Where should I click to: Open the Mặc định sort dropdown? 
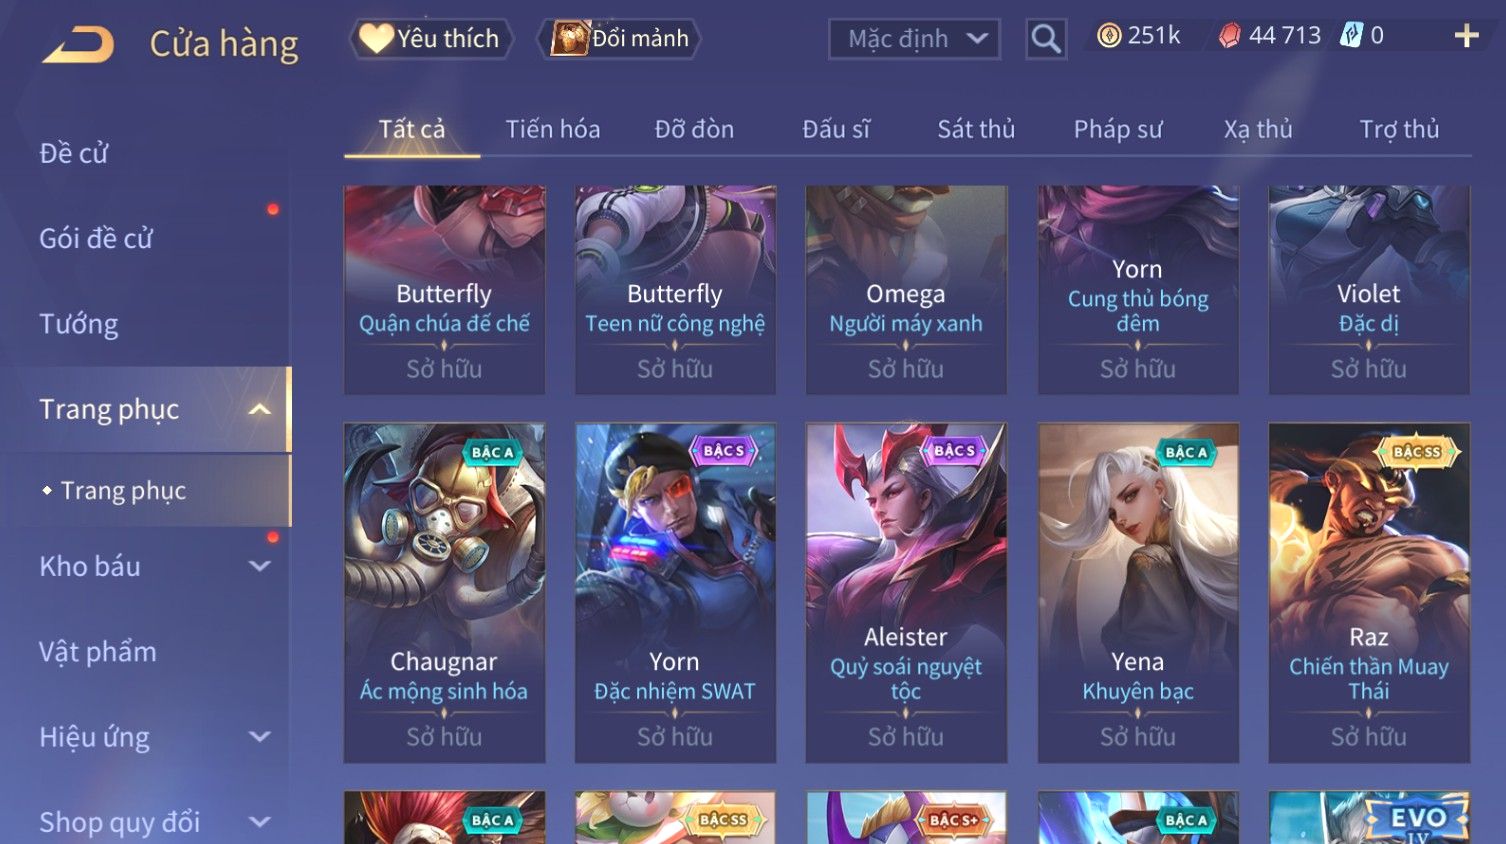(914, 39)
